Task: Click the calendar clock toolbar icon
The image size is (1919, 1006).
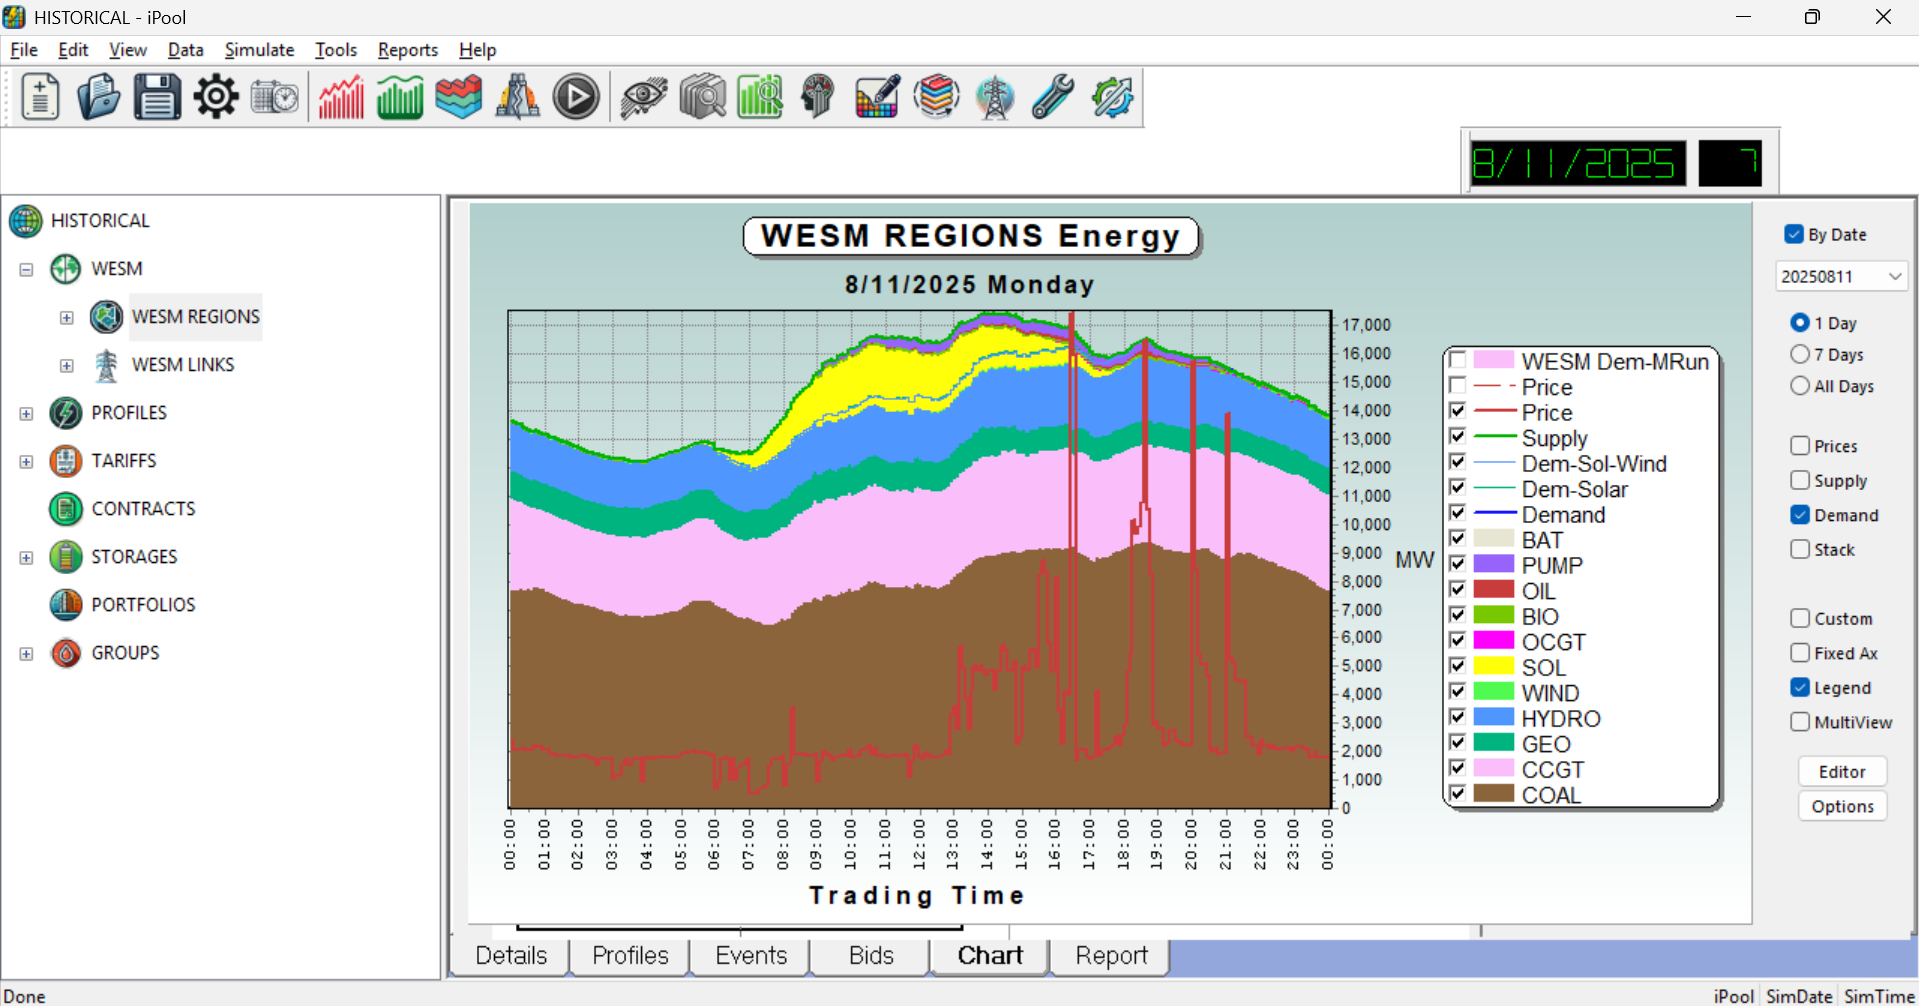Action: coord(275,98)
